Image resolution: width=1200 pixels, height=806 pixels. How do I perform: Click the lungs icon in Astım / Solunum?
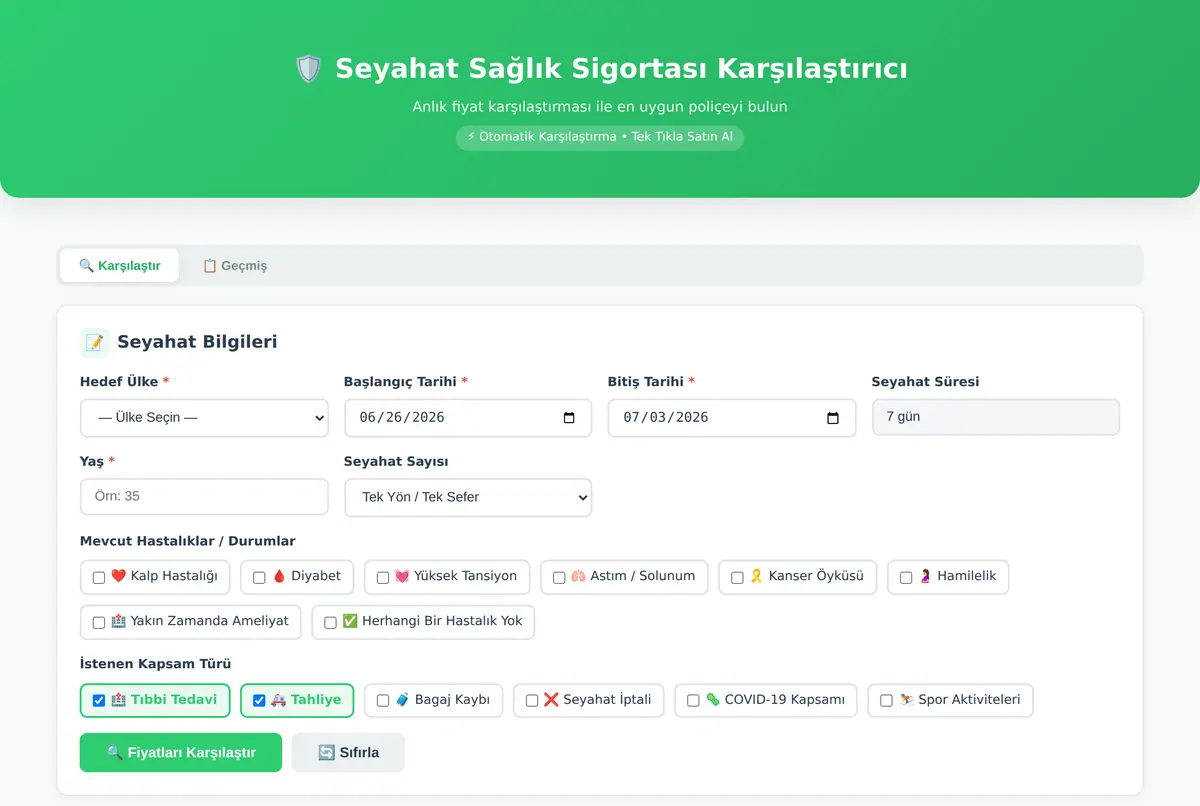click(x=578, y=576)
